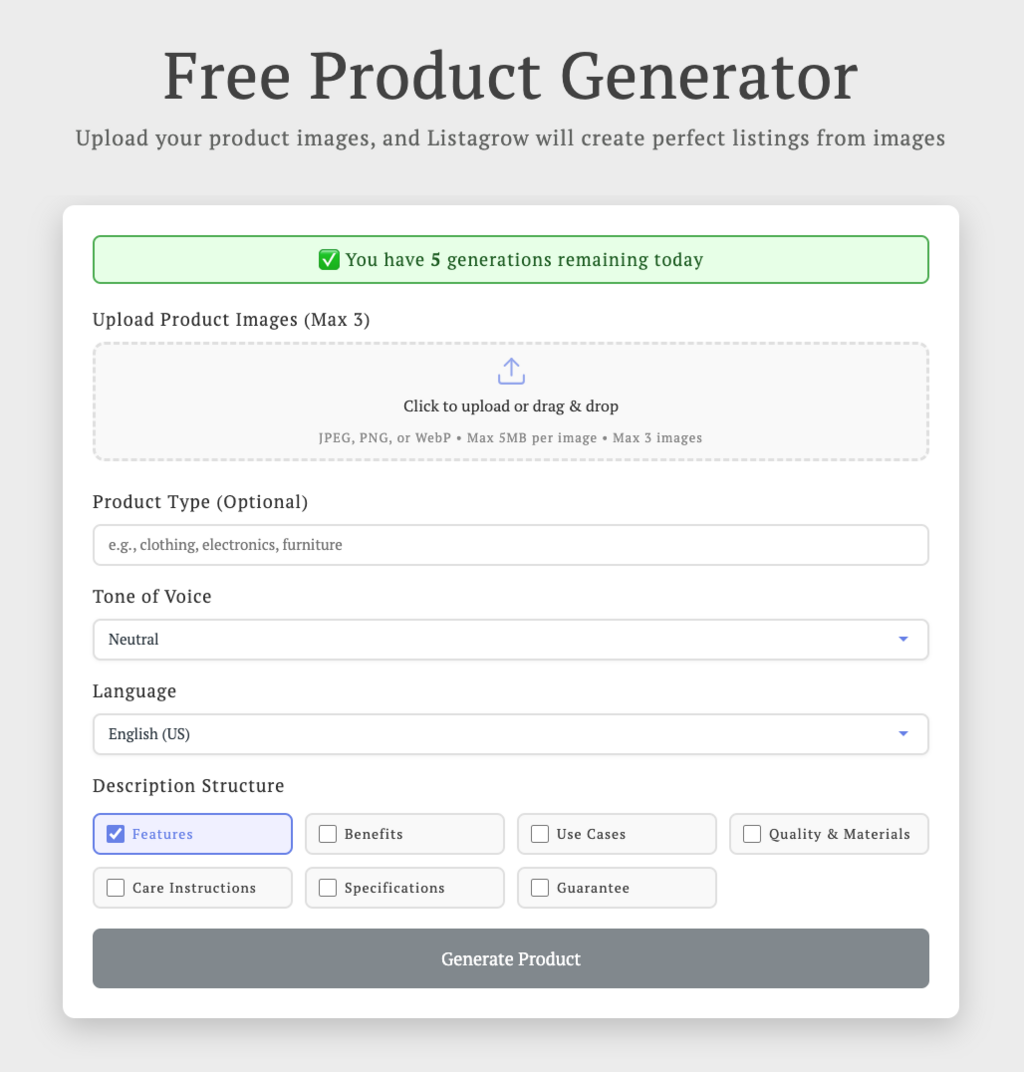Select the Care Instructions checkbox

point(116,888)
